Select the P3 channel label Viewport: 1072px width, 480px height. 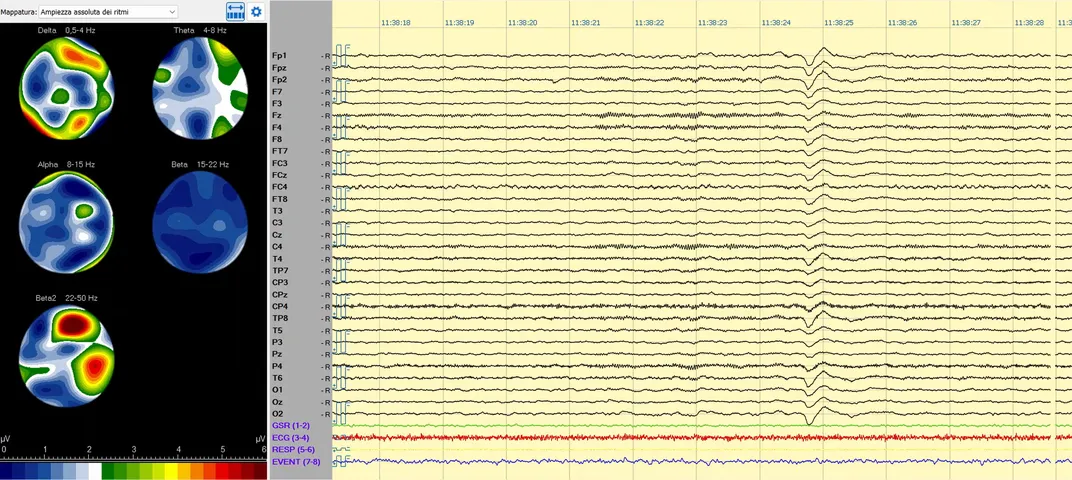[x=277, y=342]
